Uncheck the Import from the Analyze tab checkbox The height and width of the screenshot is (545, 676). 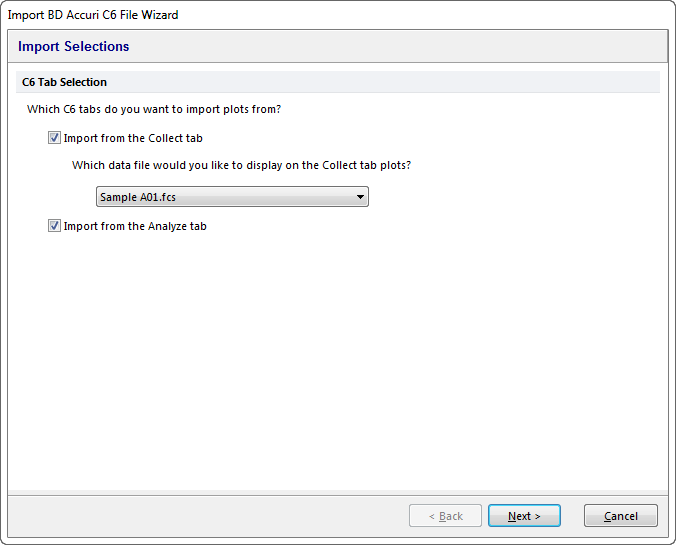[x=54, y=226]
